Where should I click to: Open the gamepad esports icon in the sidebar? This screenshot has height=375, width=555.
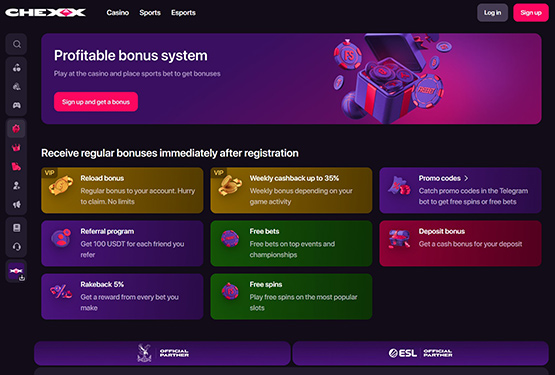[17, 105]
